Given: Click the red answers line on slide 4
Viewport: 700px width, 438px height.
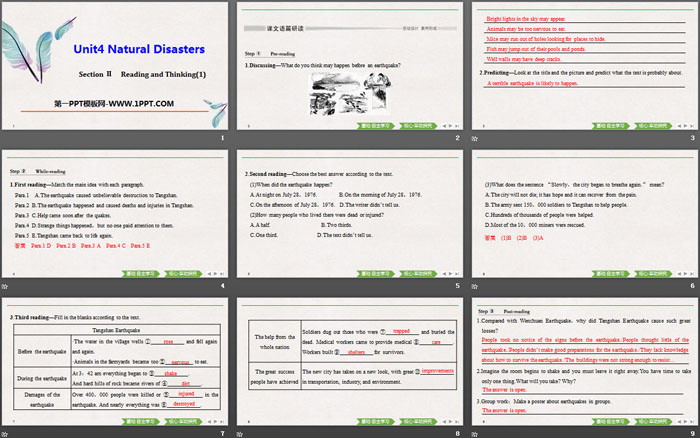Looking at the screenshot, I should (82, 246).
